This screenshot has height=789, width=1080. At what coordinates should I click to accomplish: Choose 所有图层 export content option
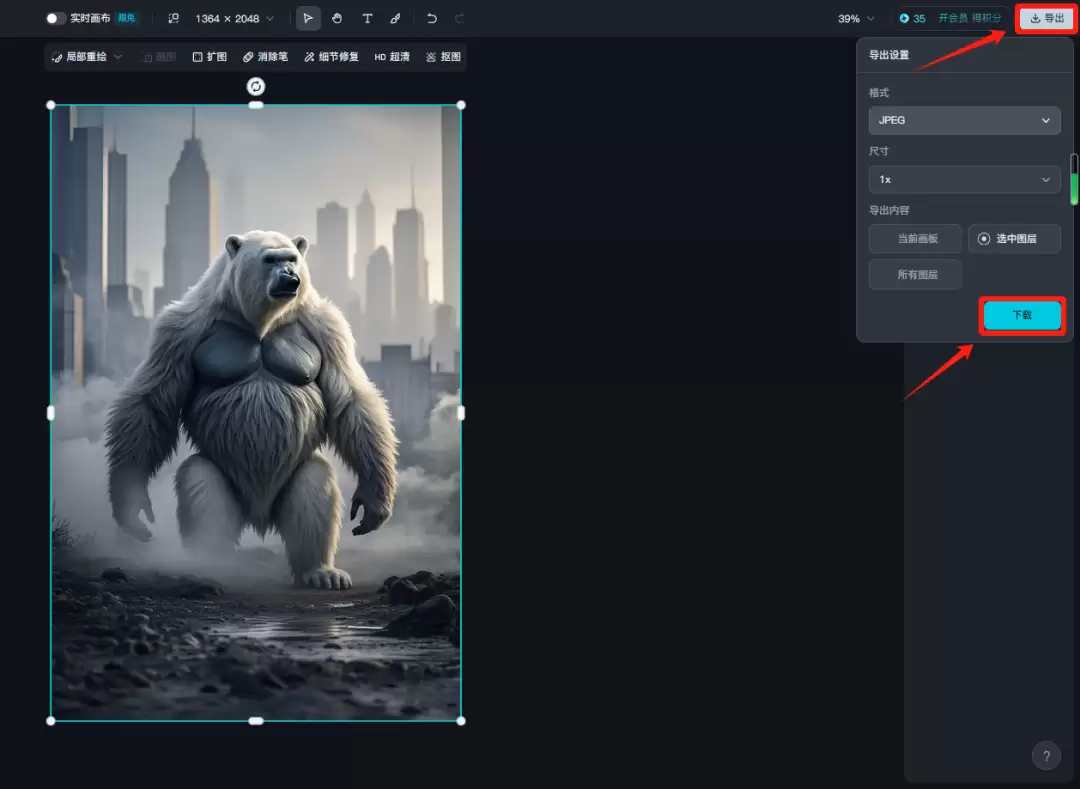pos(915,274)
